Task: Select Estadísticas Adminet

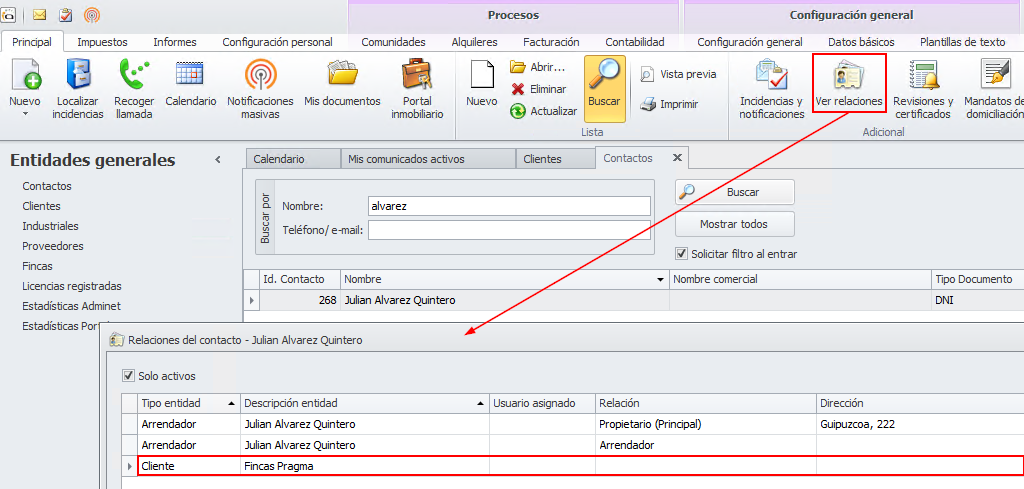Action: pos(71,306)
